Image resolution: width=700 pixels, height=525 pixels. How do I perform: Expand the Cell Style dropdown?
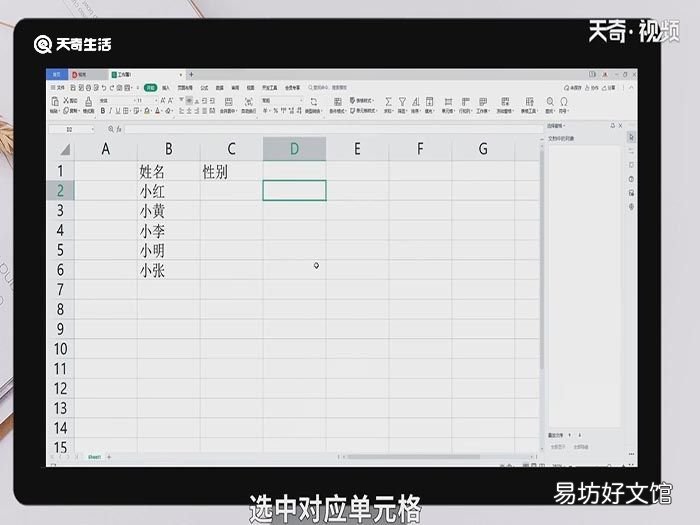click(363, 110)
